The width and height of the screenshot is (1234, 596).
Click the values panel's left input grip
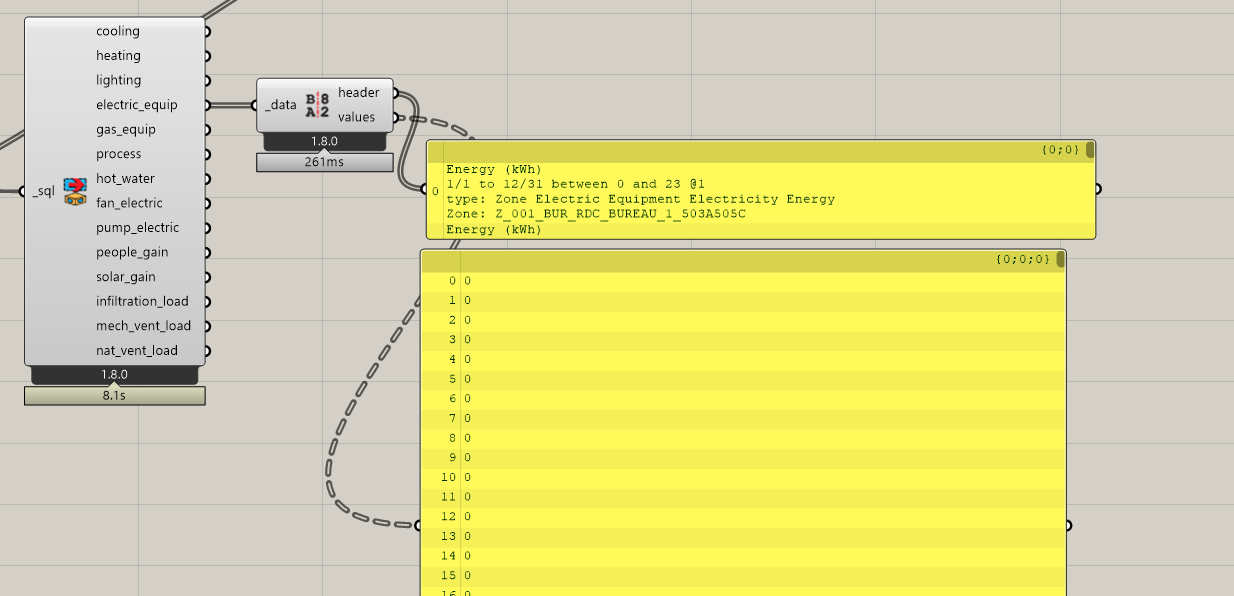[420, 525]
